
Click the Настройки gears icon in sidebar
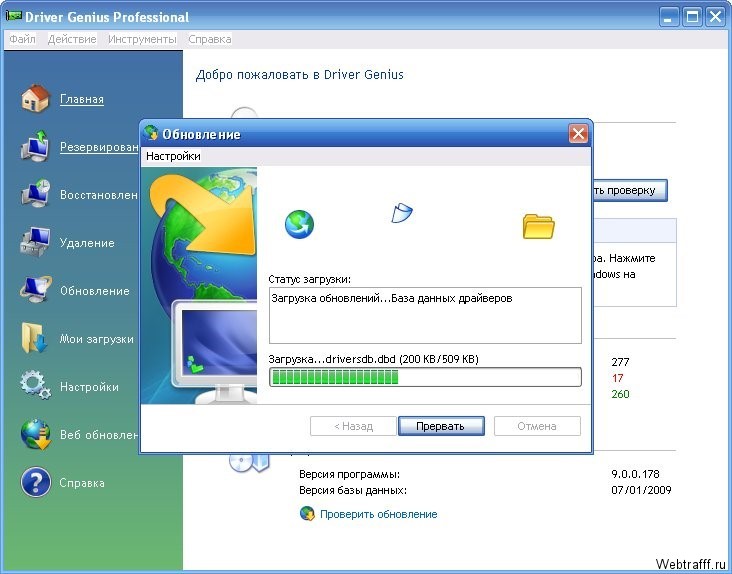[x=35, y=385]
